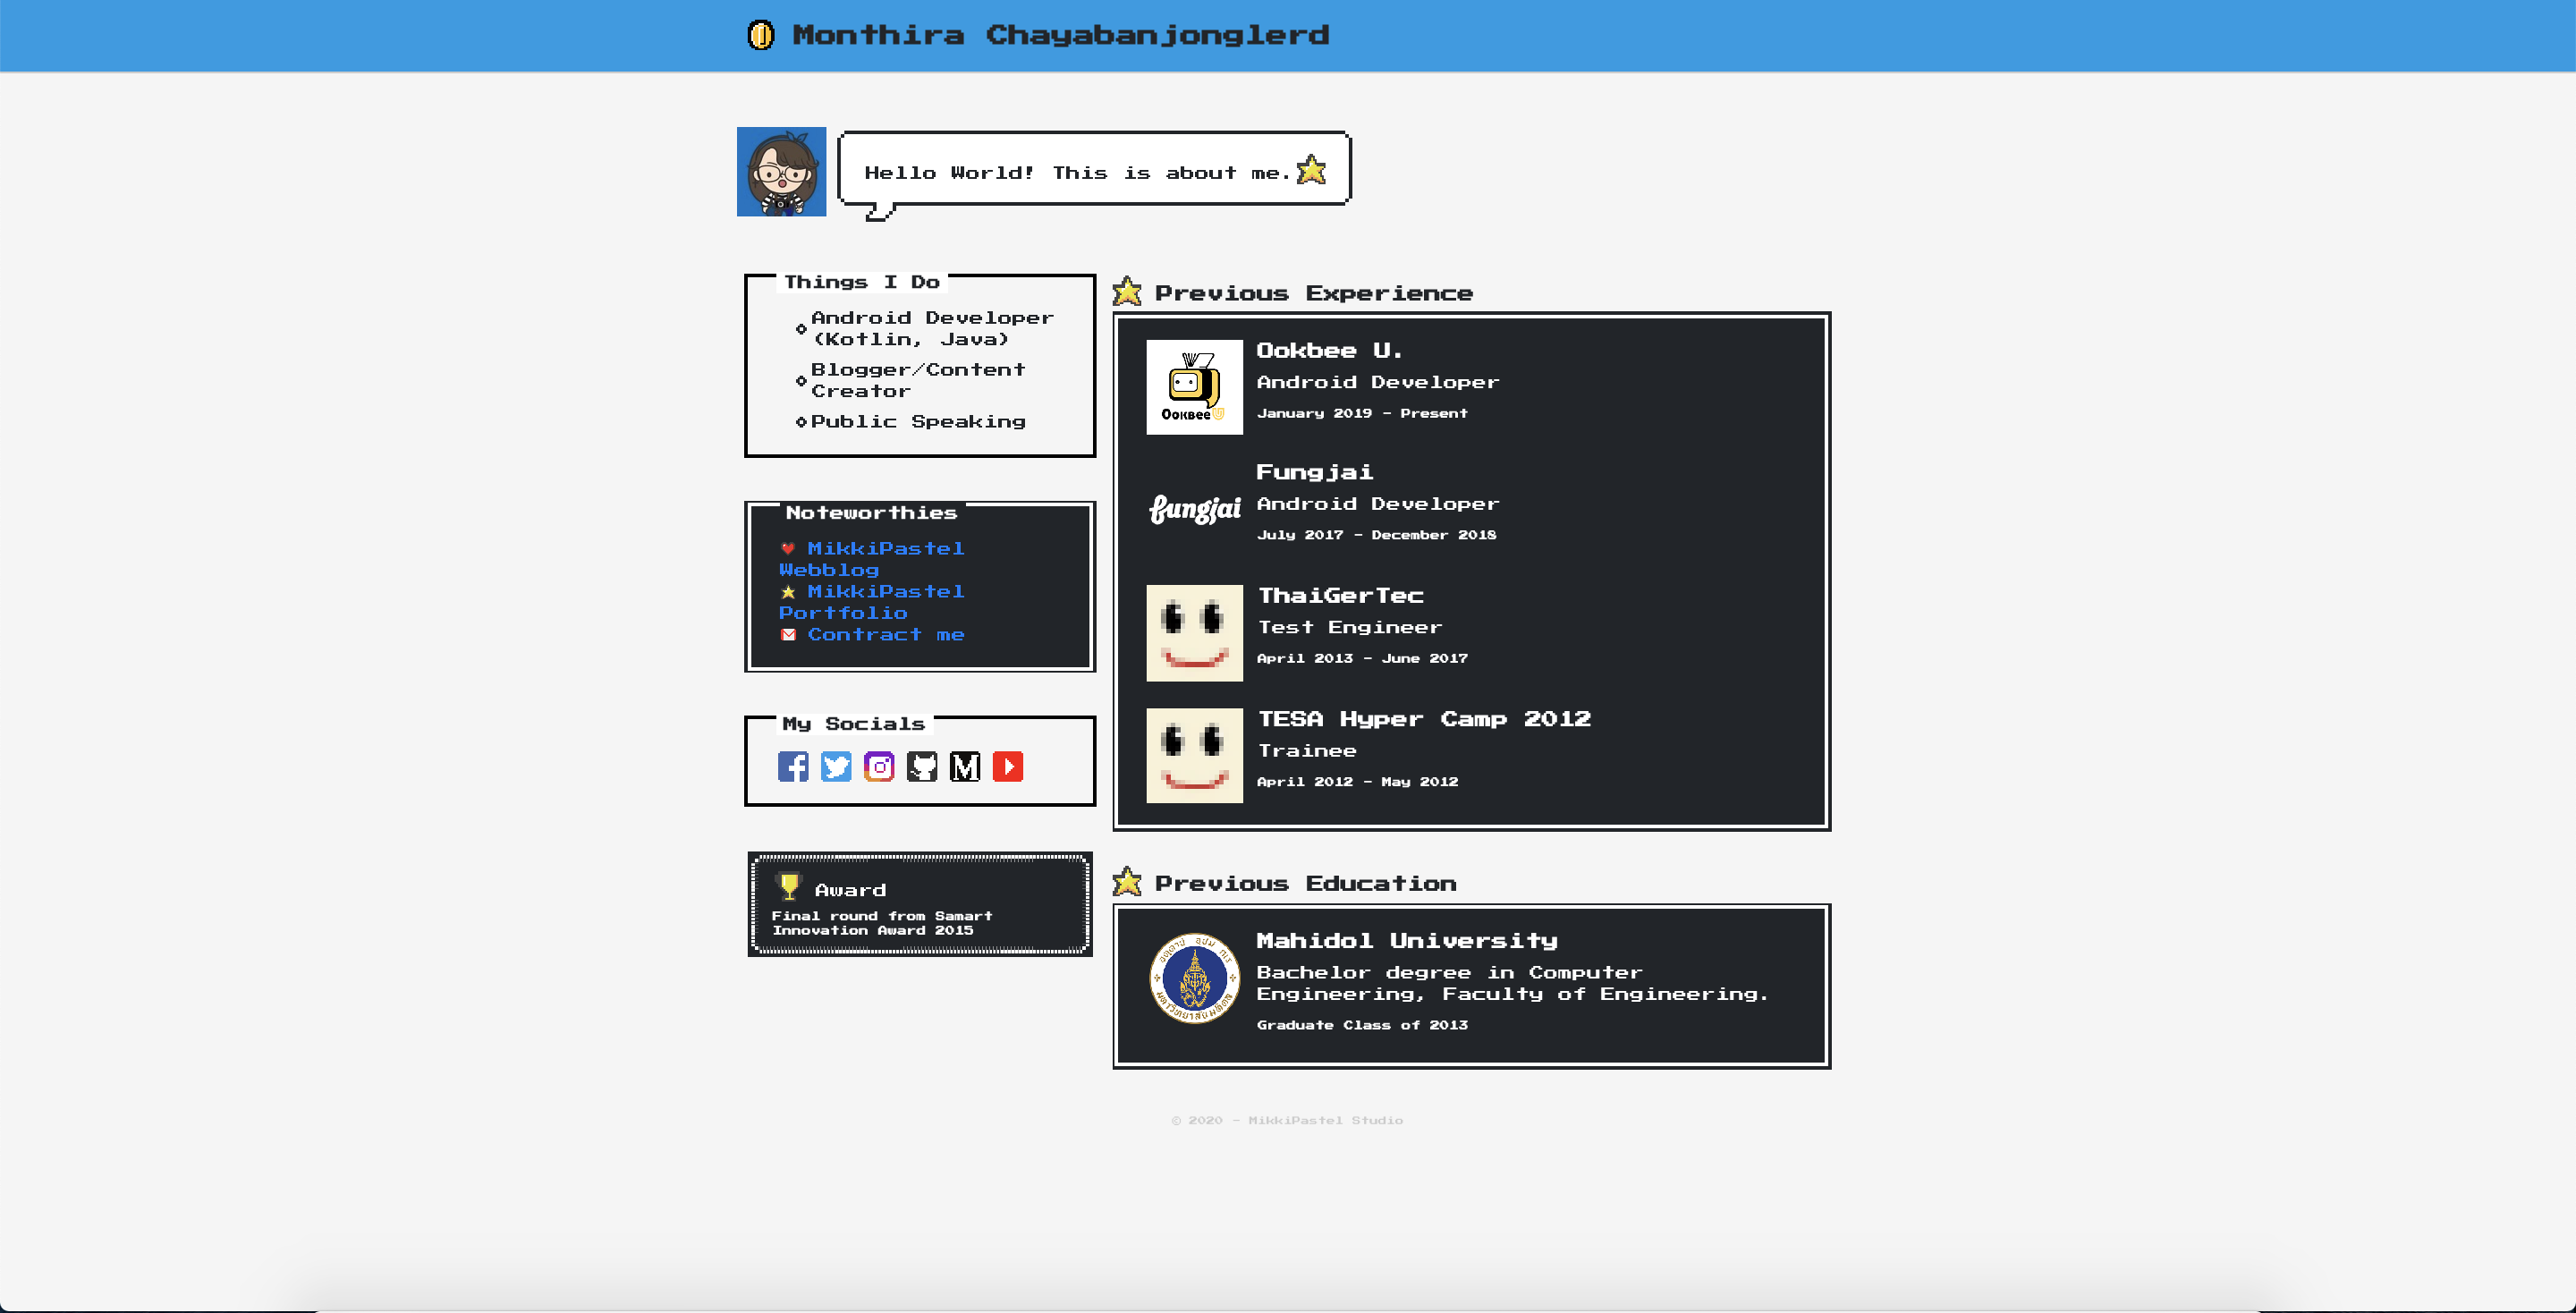Click the 'Ookbee U.' company name

point(1329,351)
